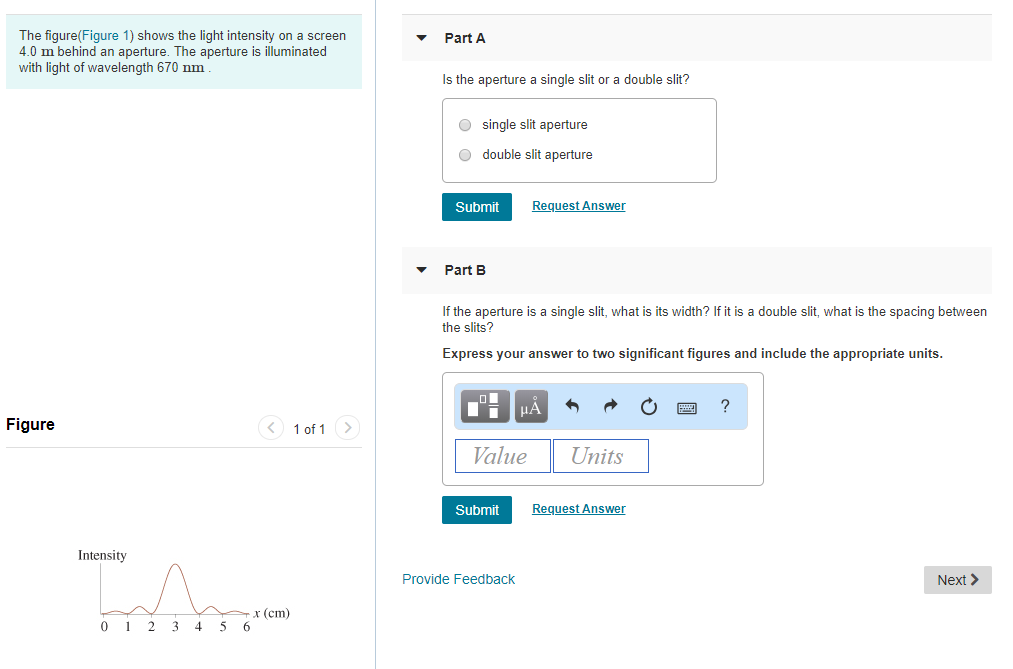Click the help question mark icon
Screen dimensions: 1013x669
pyautogui.click(x=724, y=406)
